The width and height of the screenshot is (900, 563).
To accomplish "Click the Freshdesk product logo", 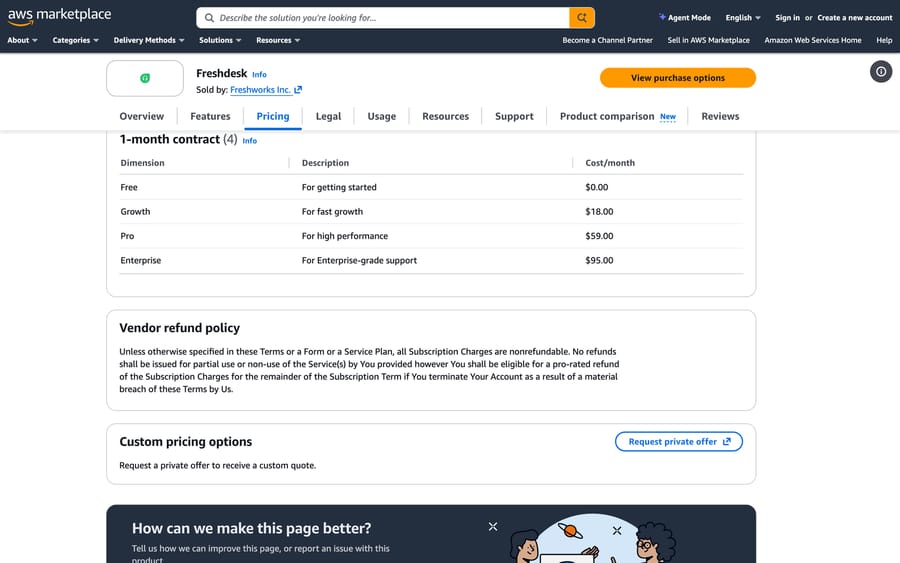I will point(145,78).
